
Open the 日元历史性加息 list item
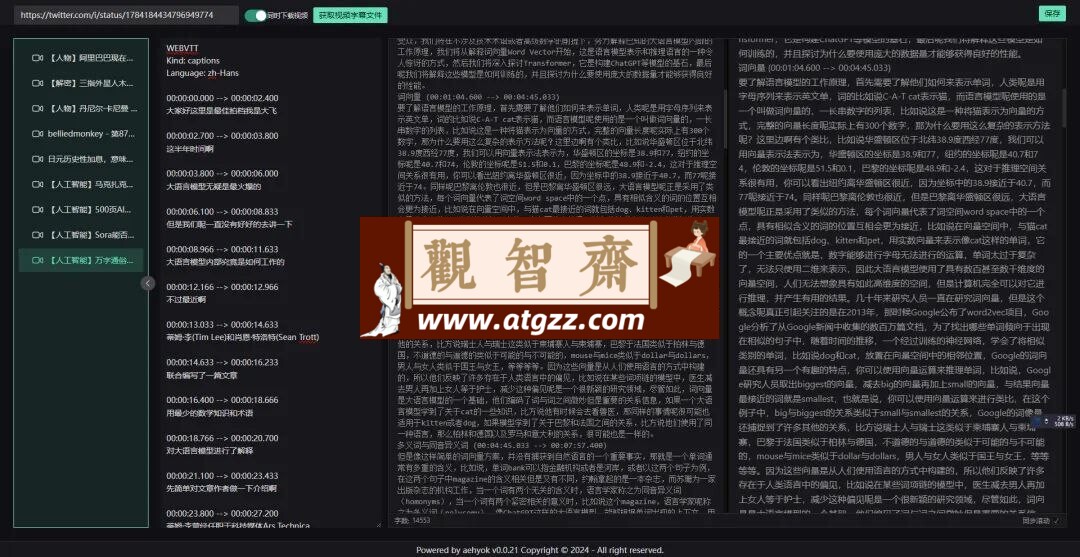pos(81,159)
